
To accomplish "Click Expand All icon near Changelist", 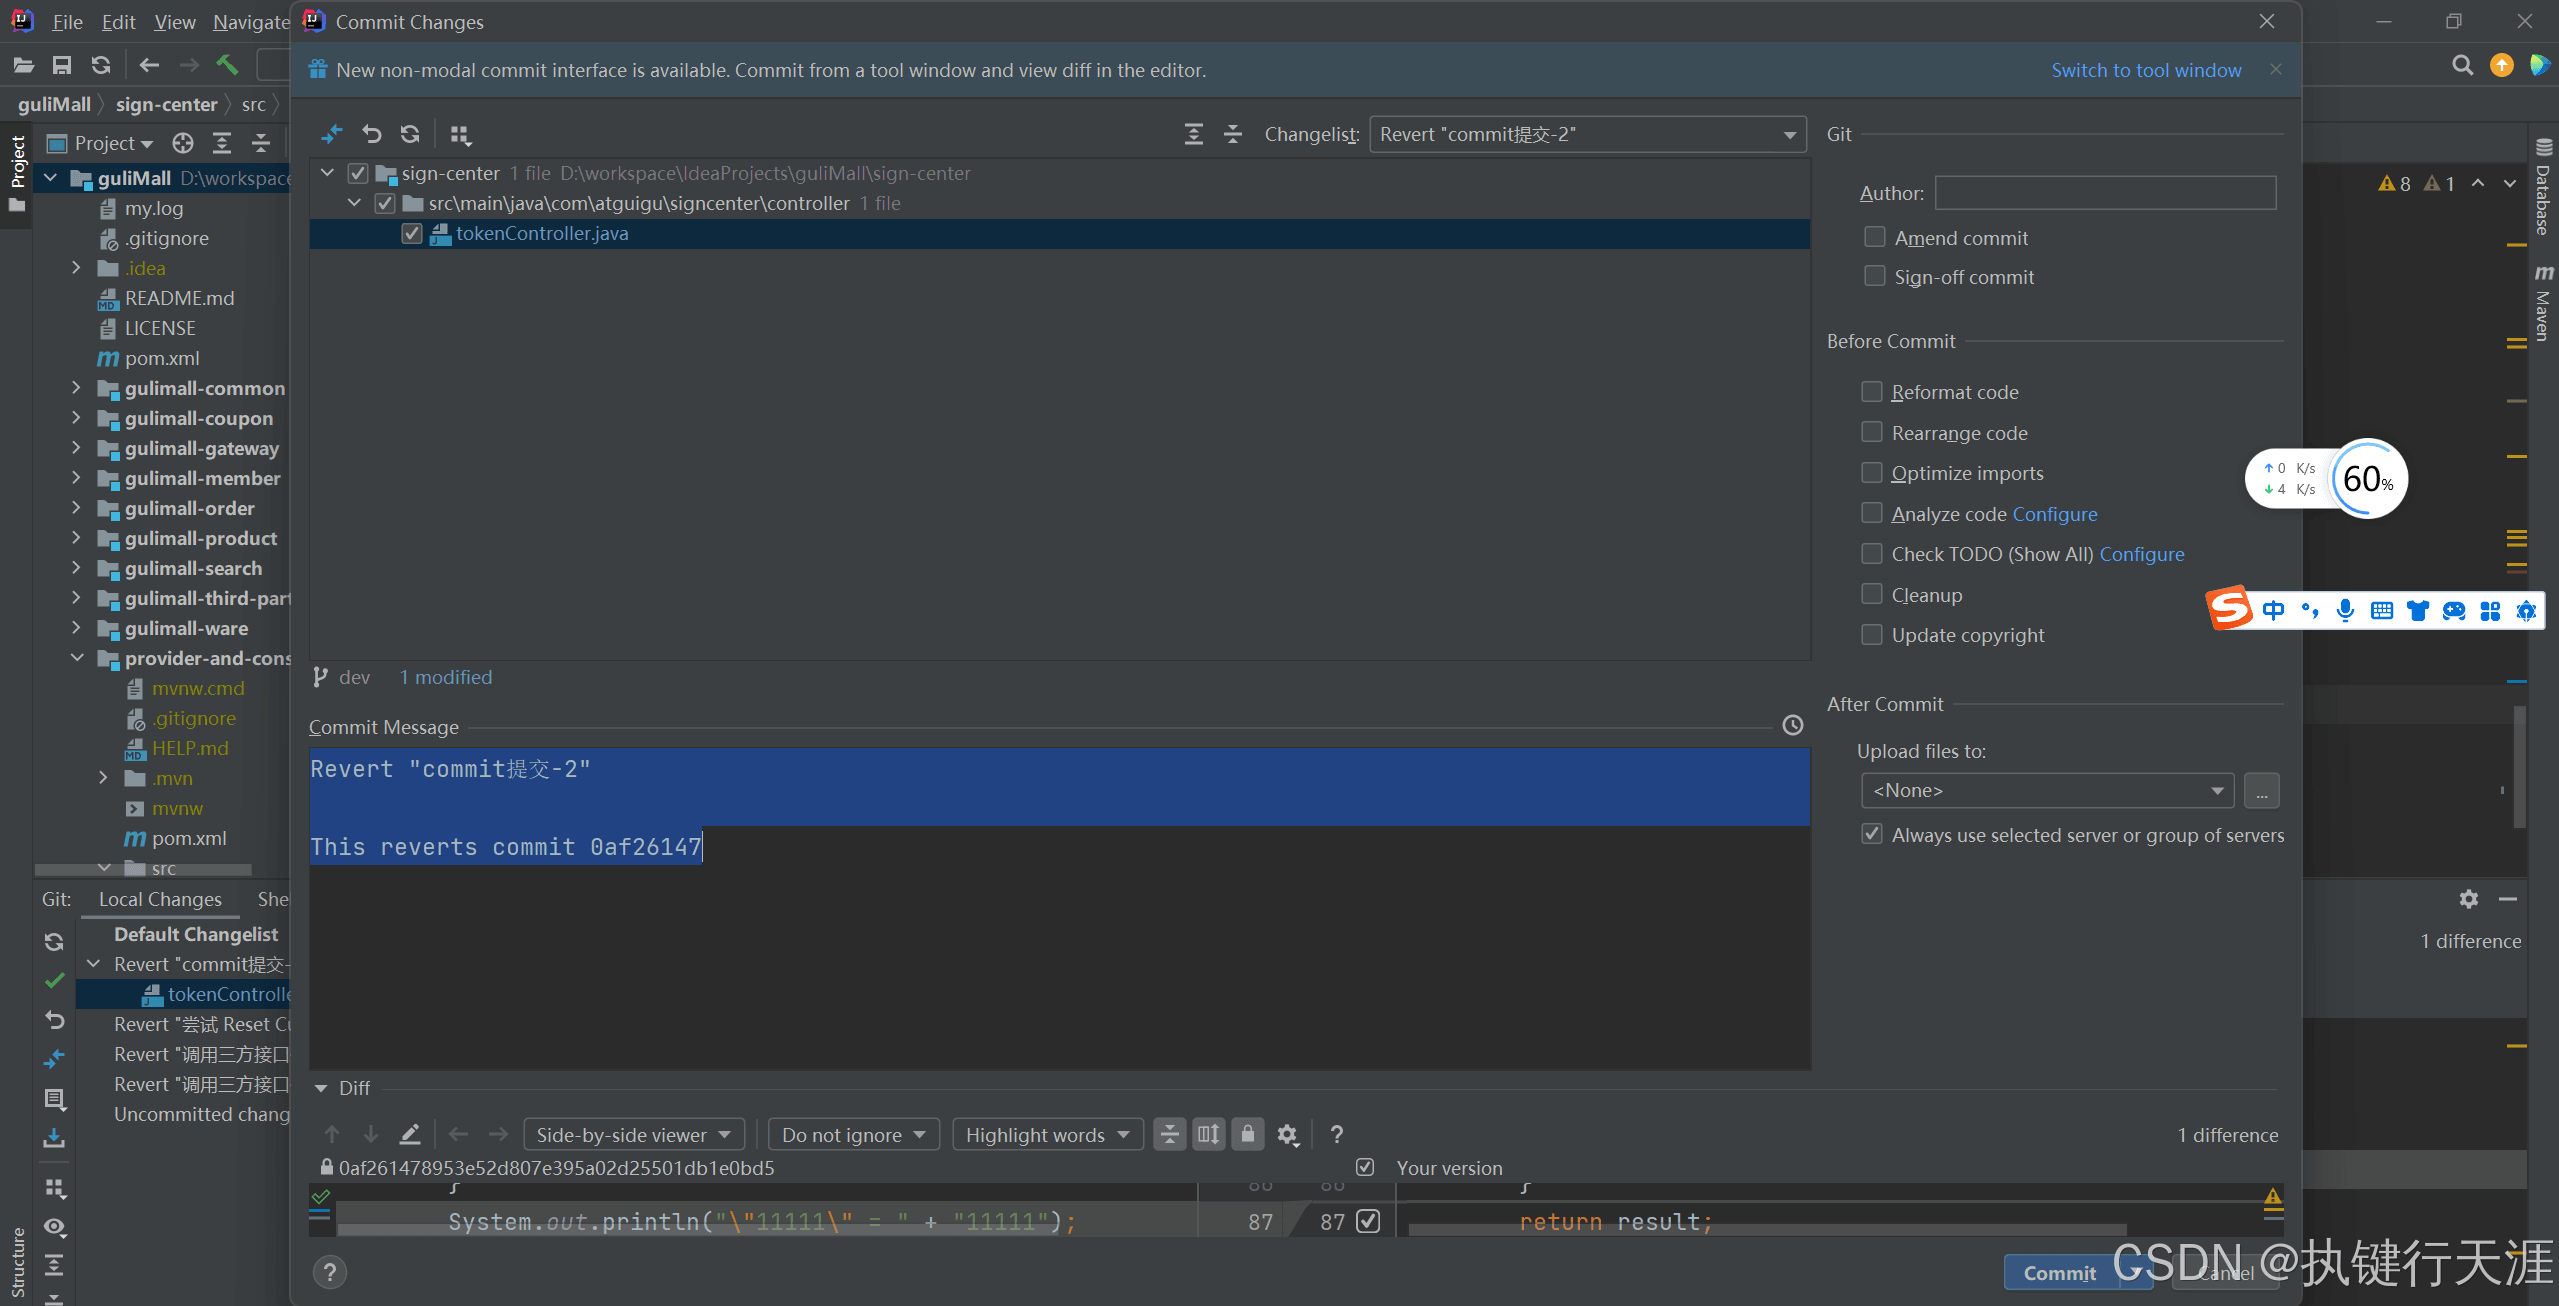I will (1194, 134).
